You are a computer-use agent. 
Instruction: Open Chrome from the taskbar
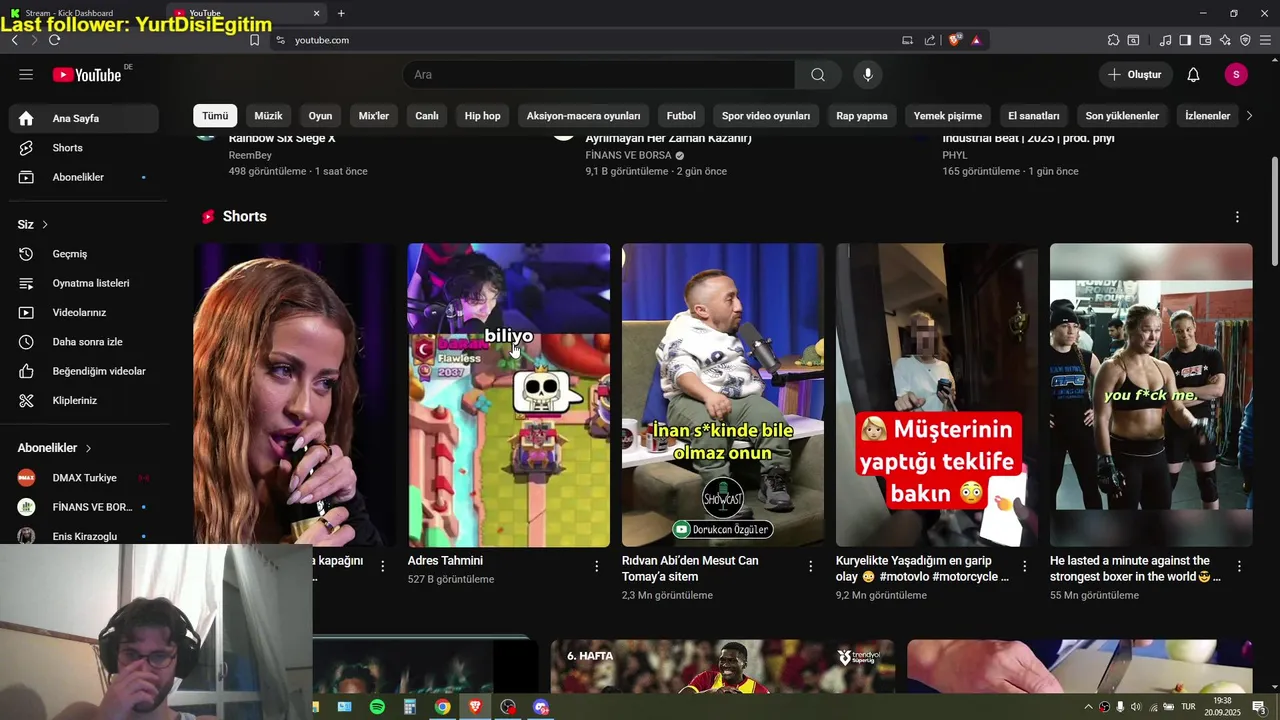pyautogui.click(x=442, y=707)
